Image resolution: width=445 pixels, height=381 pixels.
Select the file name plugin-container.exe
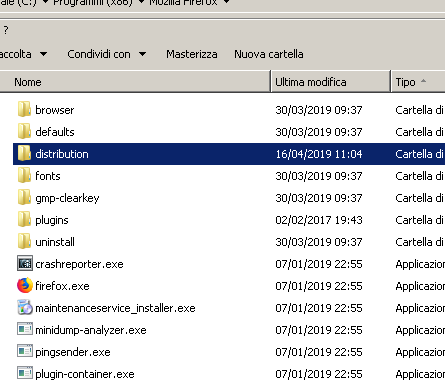pos(85,374)
